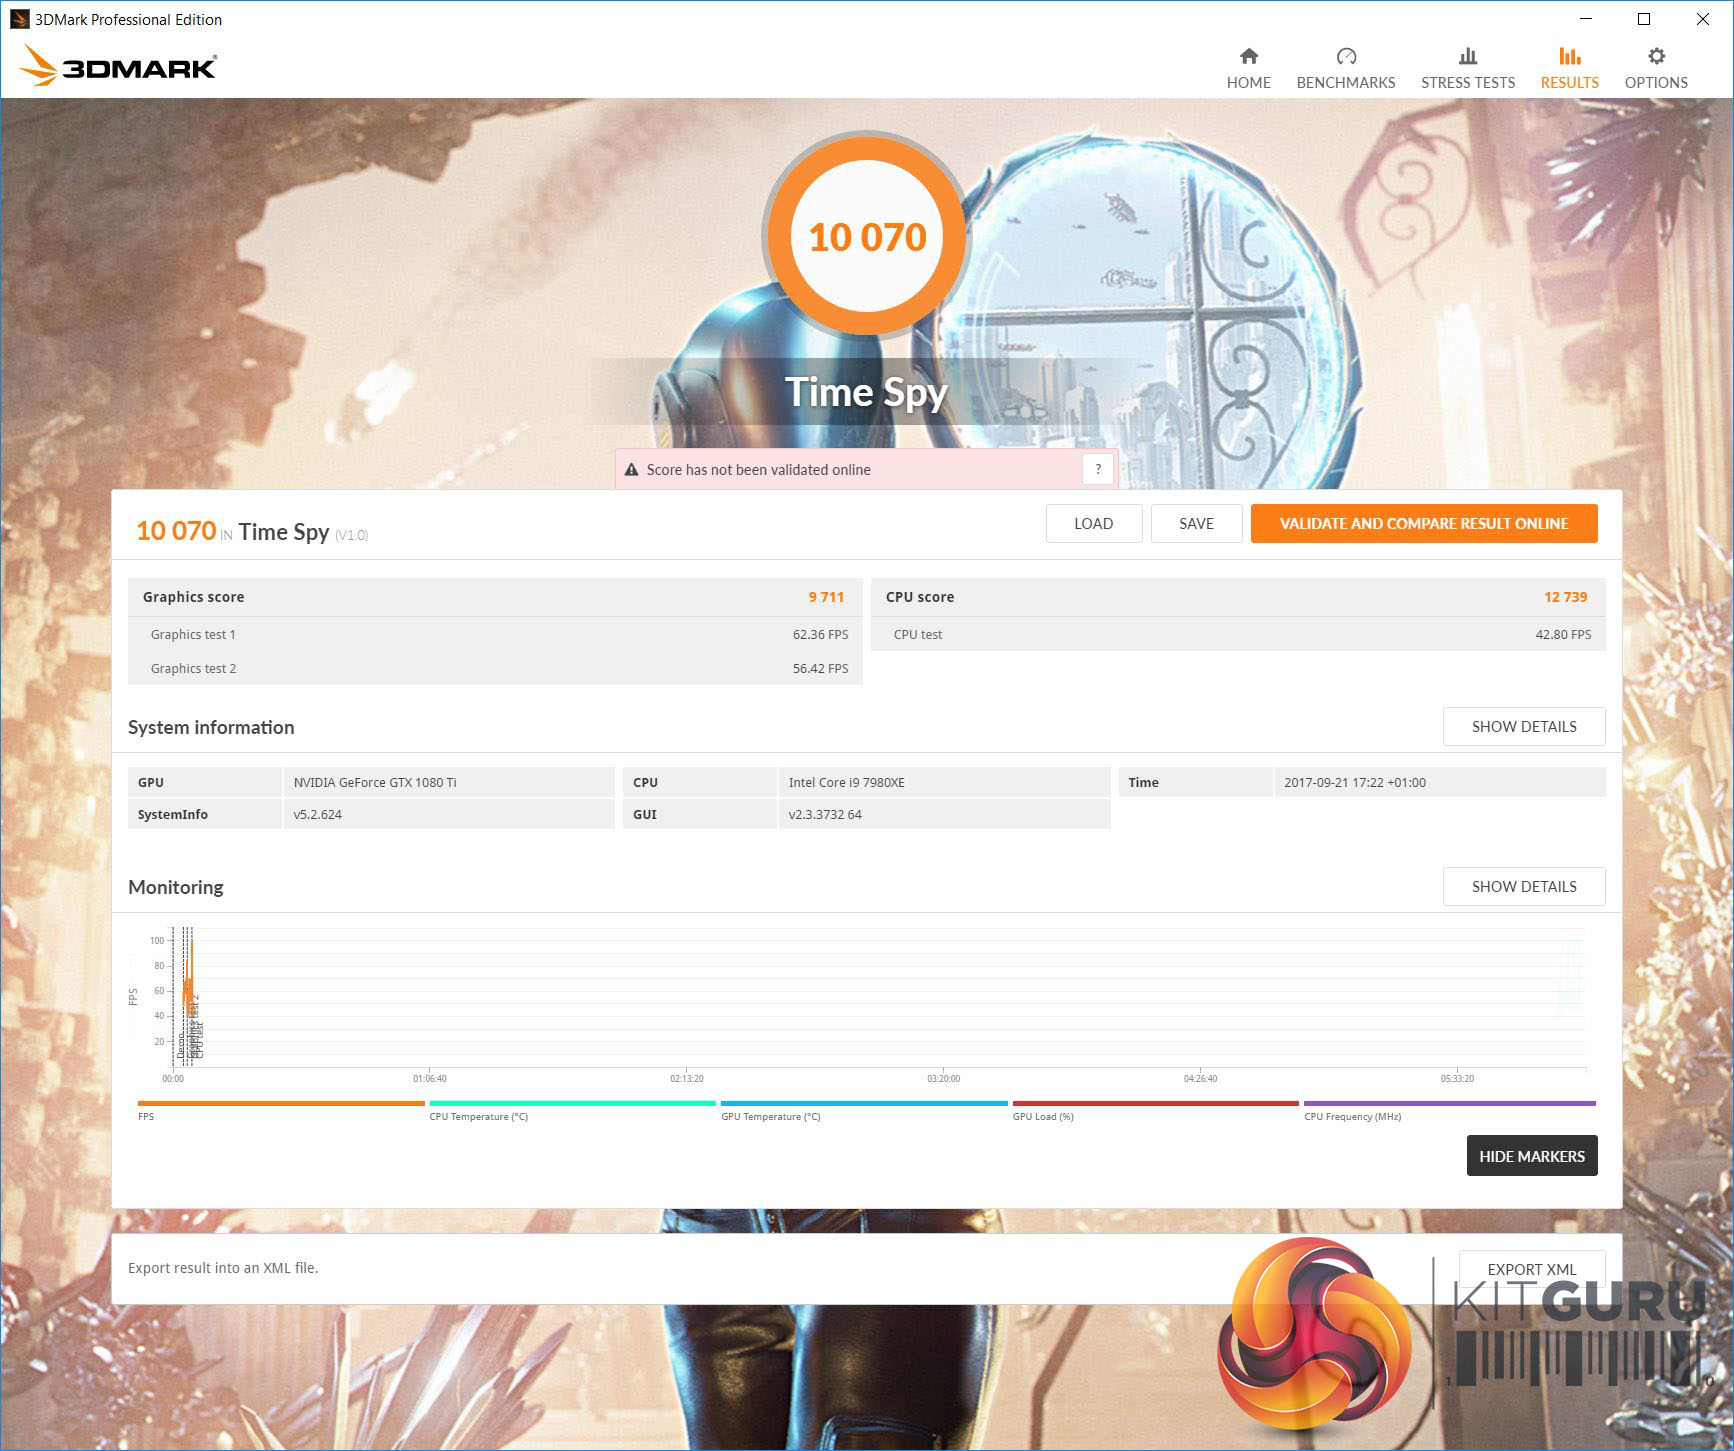This screenshot has width=1734, height=1451.
Task: Click the 05:33:20 time label on chart
Action: 1457,1079
